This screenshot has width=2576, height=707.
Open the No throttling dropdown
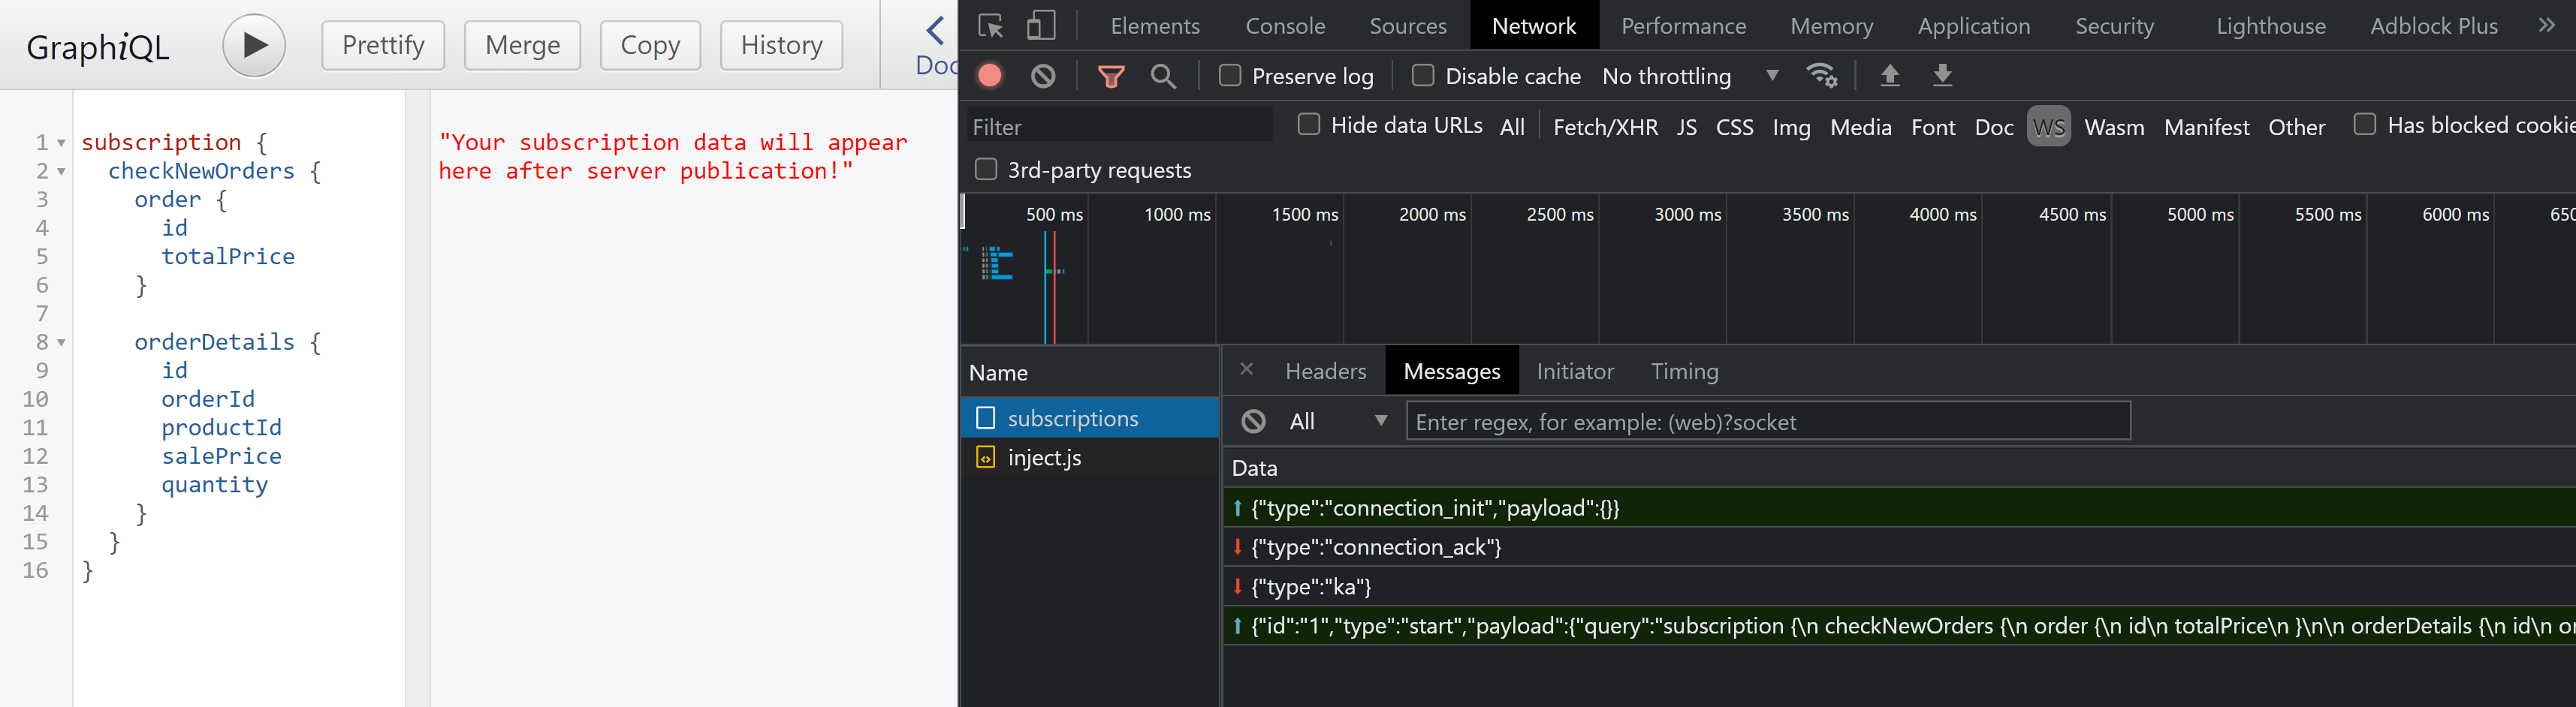click(x=1690, y=76)
